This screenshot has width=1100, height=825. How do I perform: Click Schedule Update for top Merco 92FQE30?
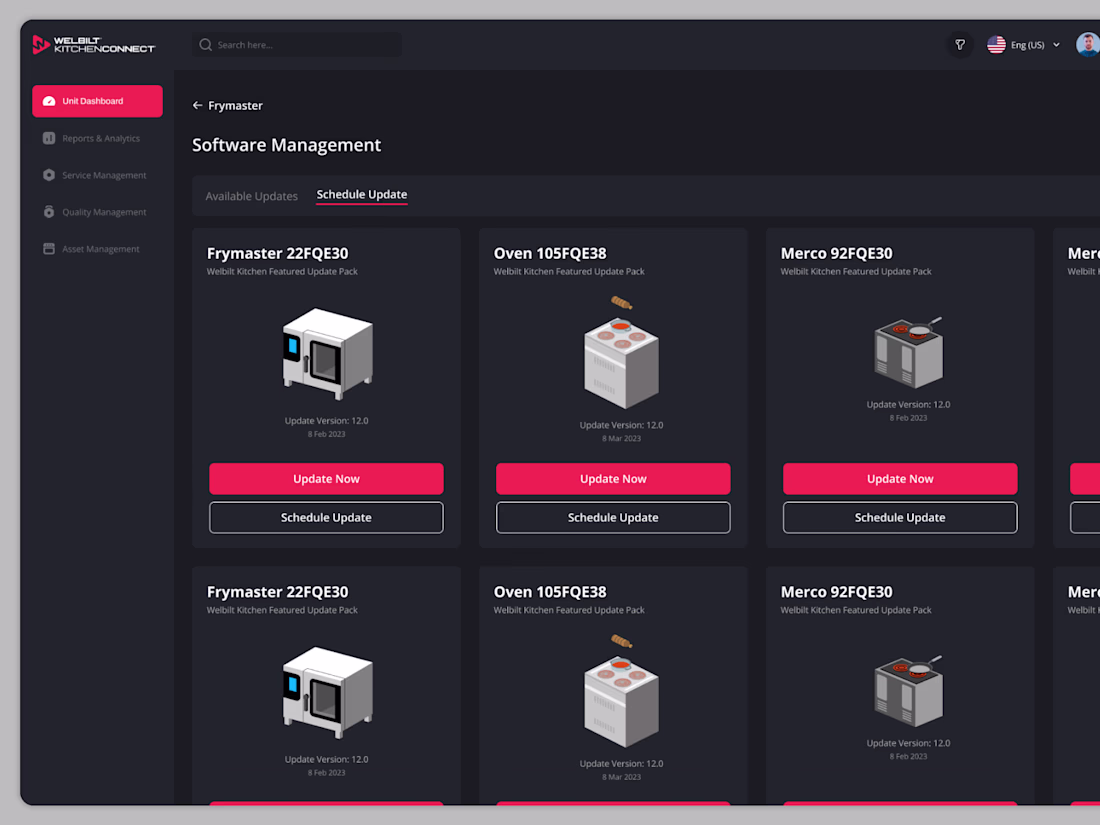900,518
